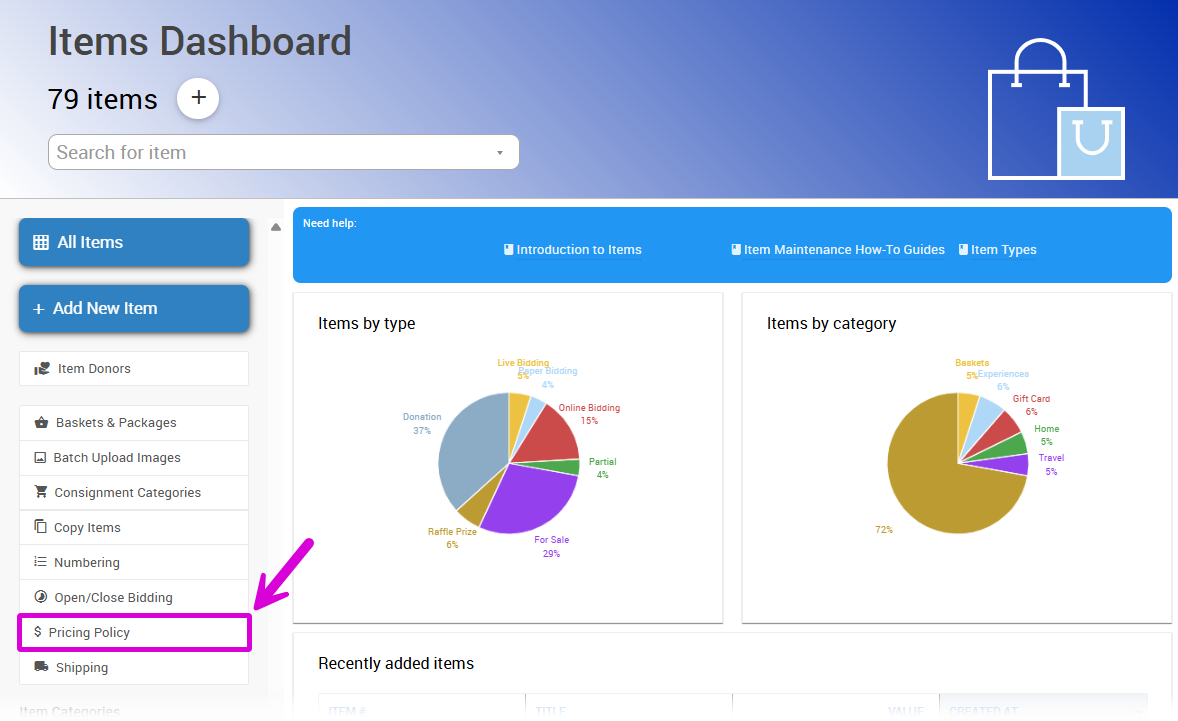Viewport: 1178px width, 721px height.
Task: Click the plus icon beside 79 items
Action: click(198, 98)
